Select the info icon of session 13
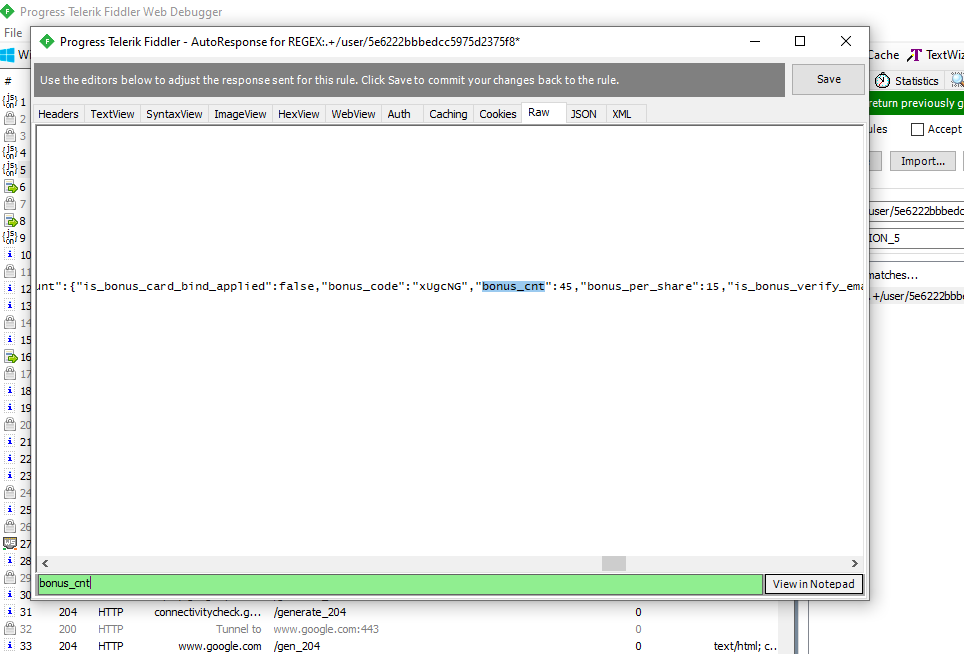Screen dimensions: 964x654 click(x=10, y=305)
